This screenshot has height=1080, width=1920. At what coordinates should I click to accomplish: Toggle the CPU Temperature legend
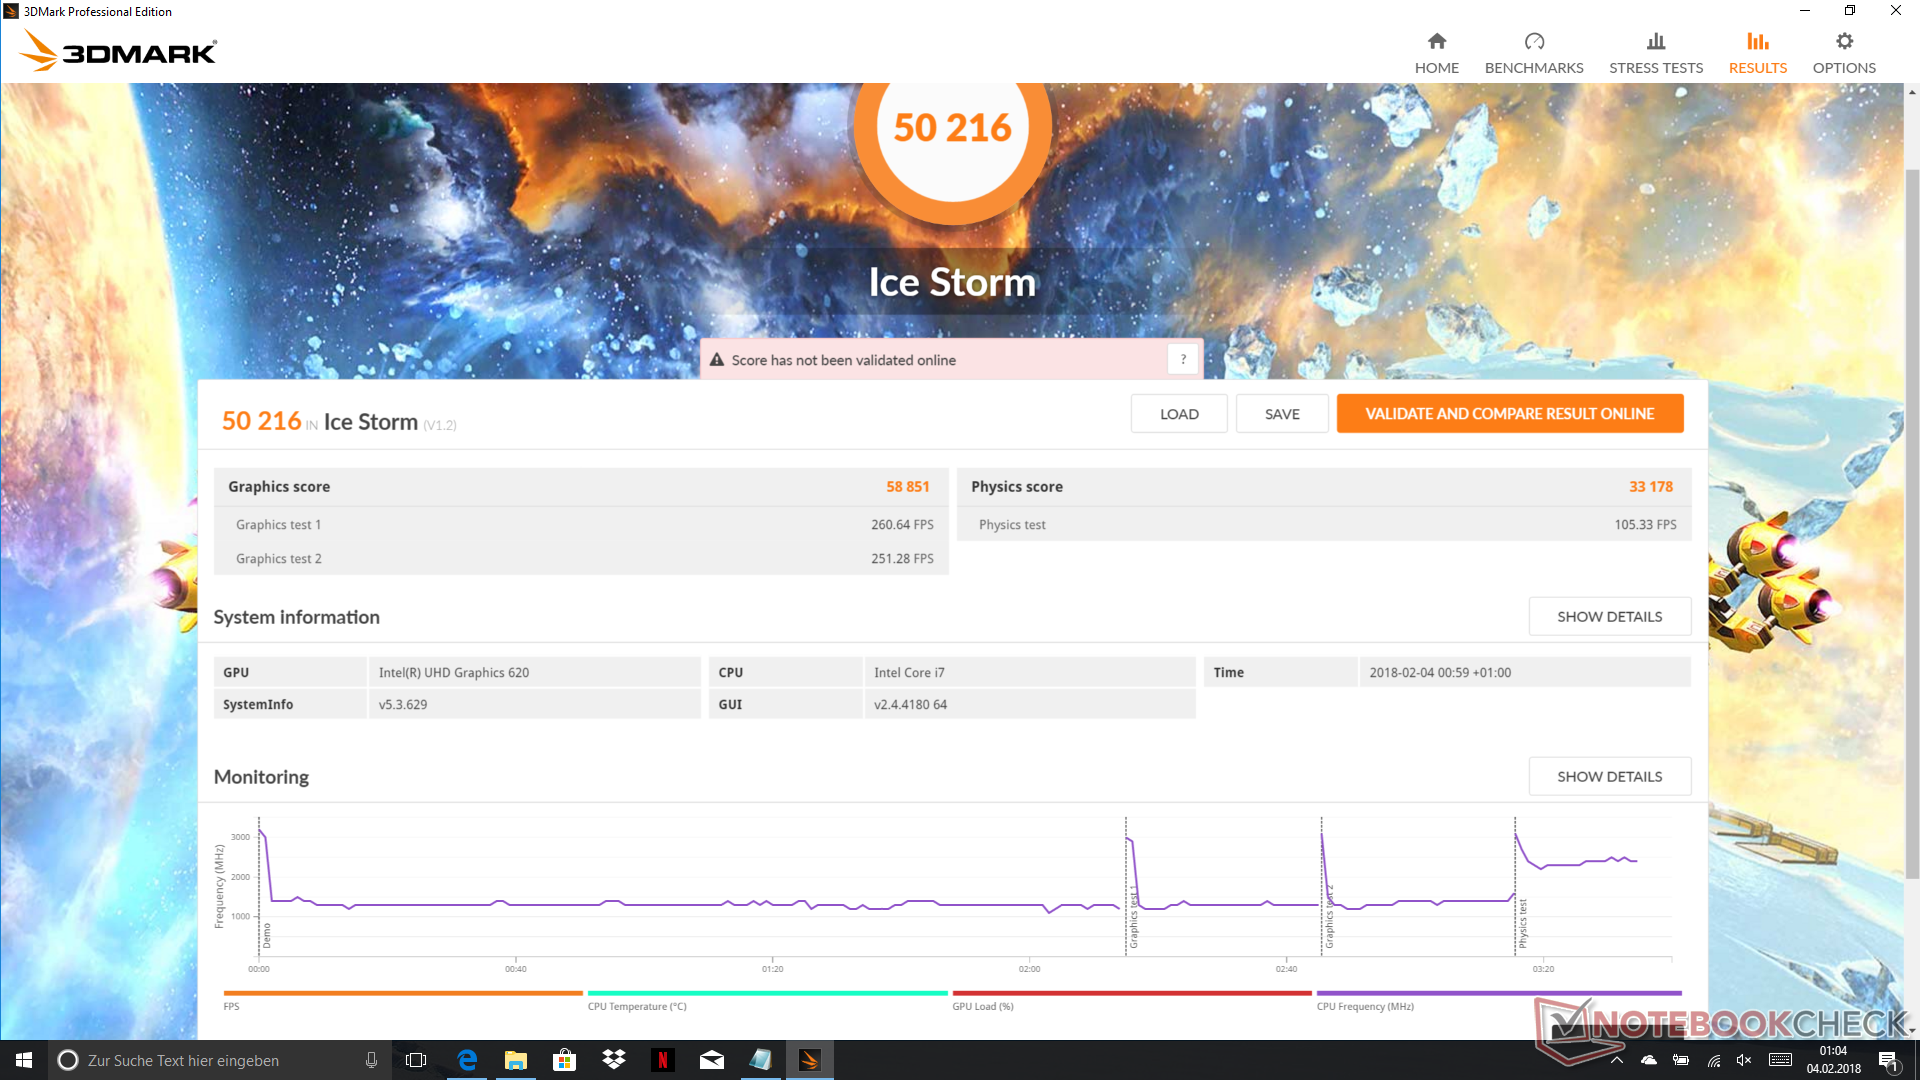[x=637, y=1006]
